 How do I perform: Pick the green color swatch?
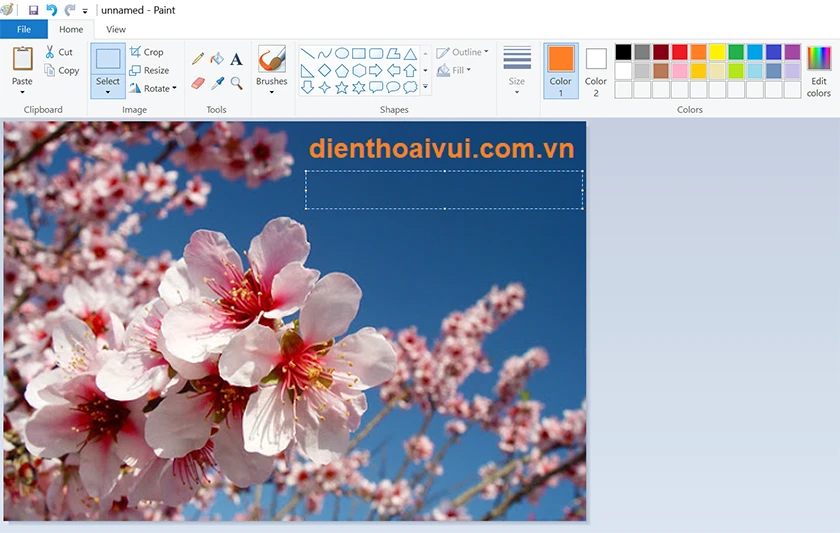(736, 52)
